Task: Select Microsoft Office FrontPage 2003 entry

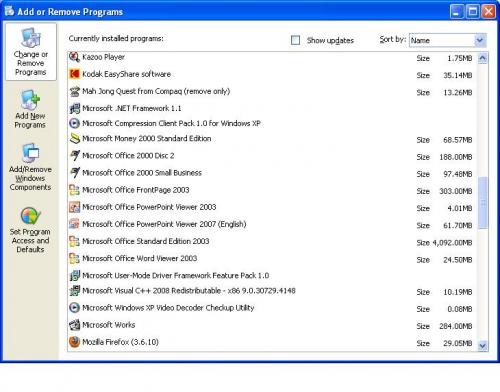Action: pyautogui.click(x=136, y=190)
